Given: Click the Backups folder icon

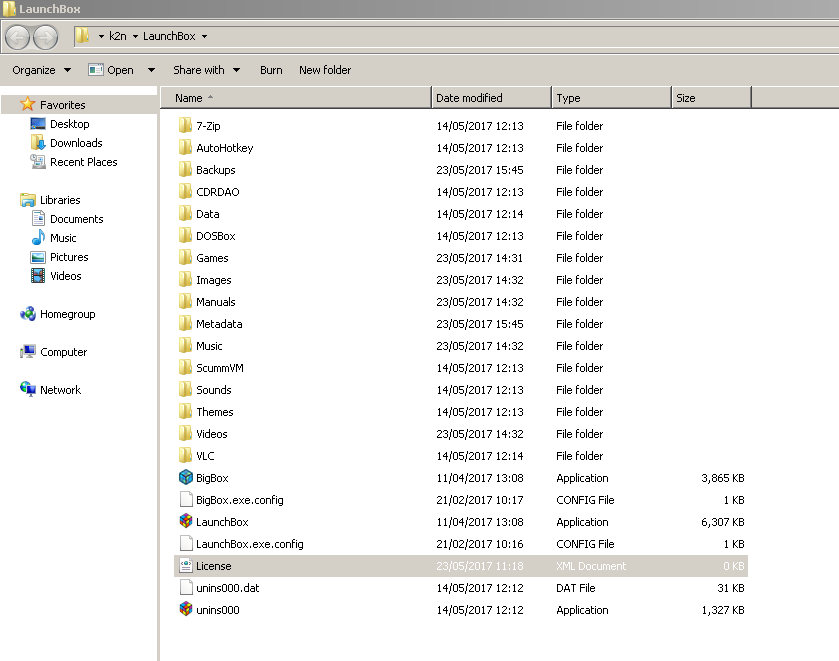Looking at the screenshot, I should pyautogui.click(x=185, y=169).
